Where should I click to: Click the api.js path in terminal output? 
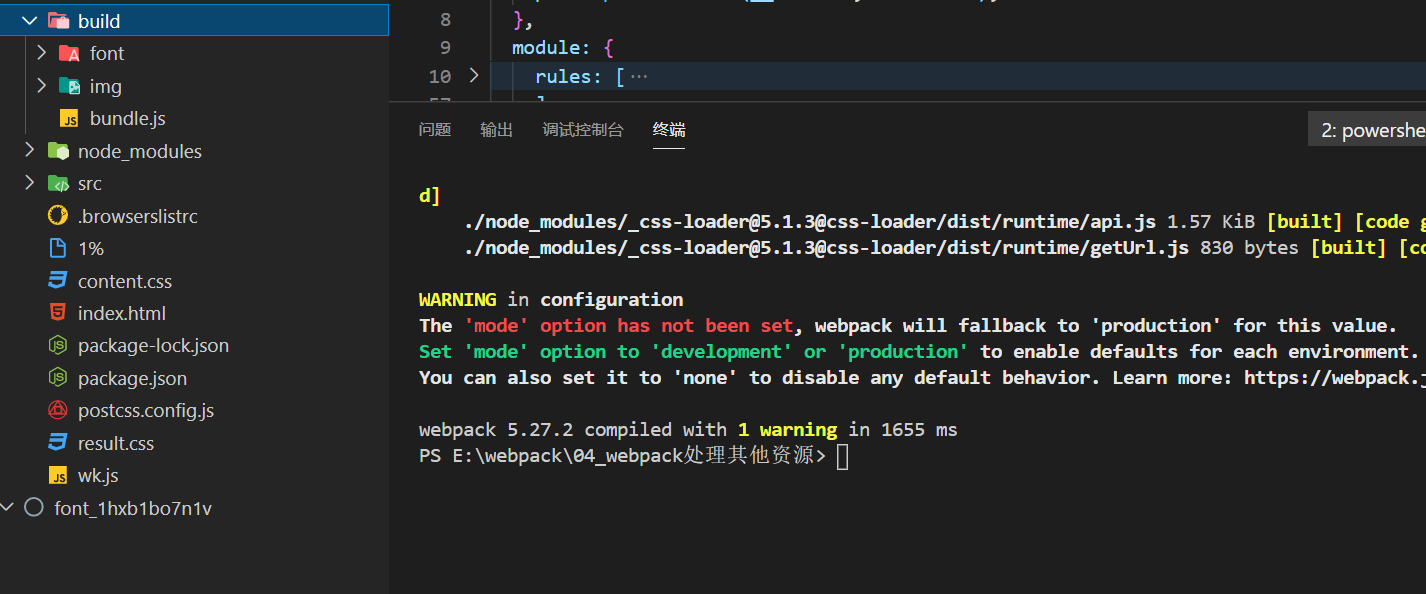810,222
